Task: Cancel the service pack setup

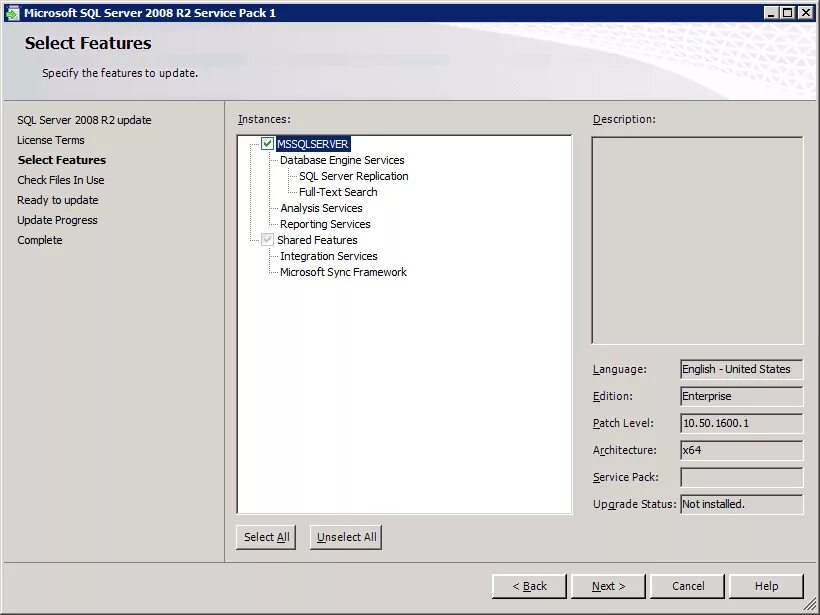Action: coord(688,586)
